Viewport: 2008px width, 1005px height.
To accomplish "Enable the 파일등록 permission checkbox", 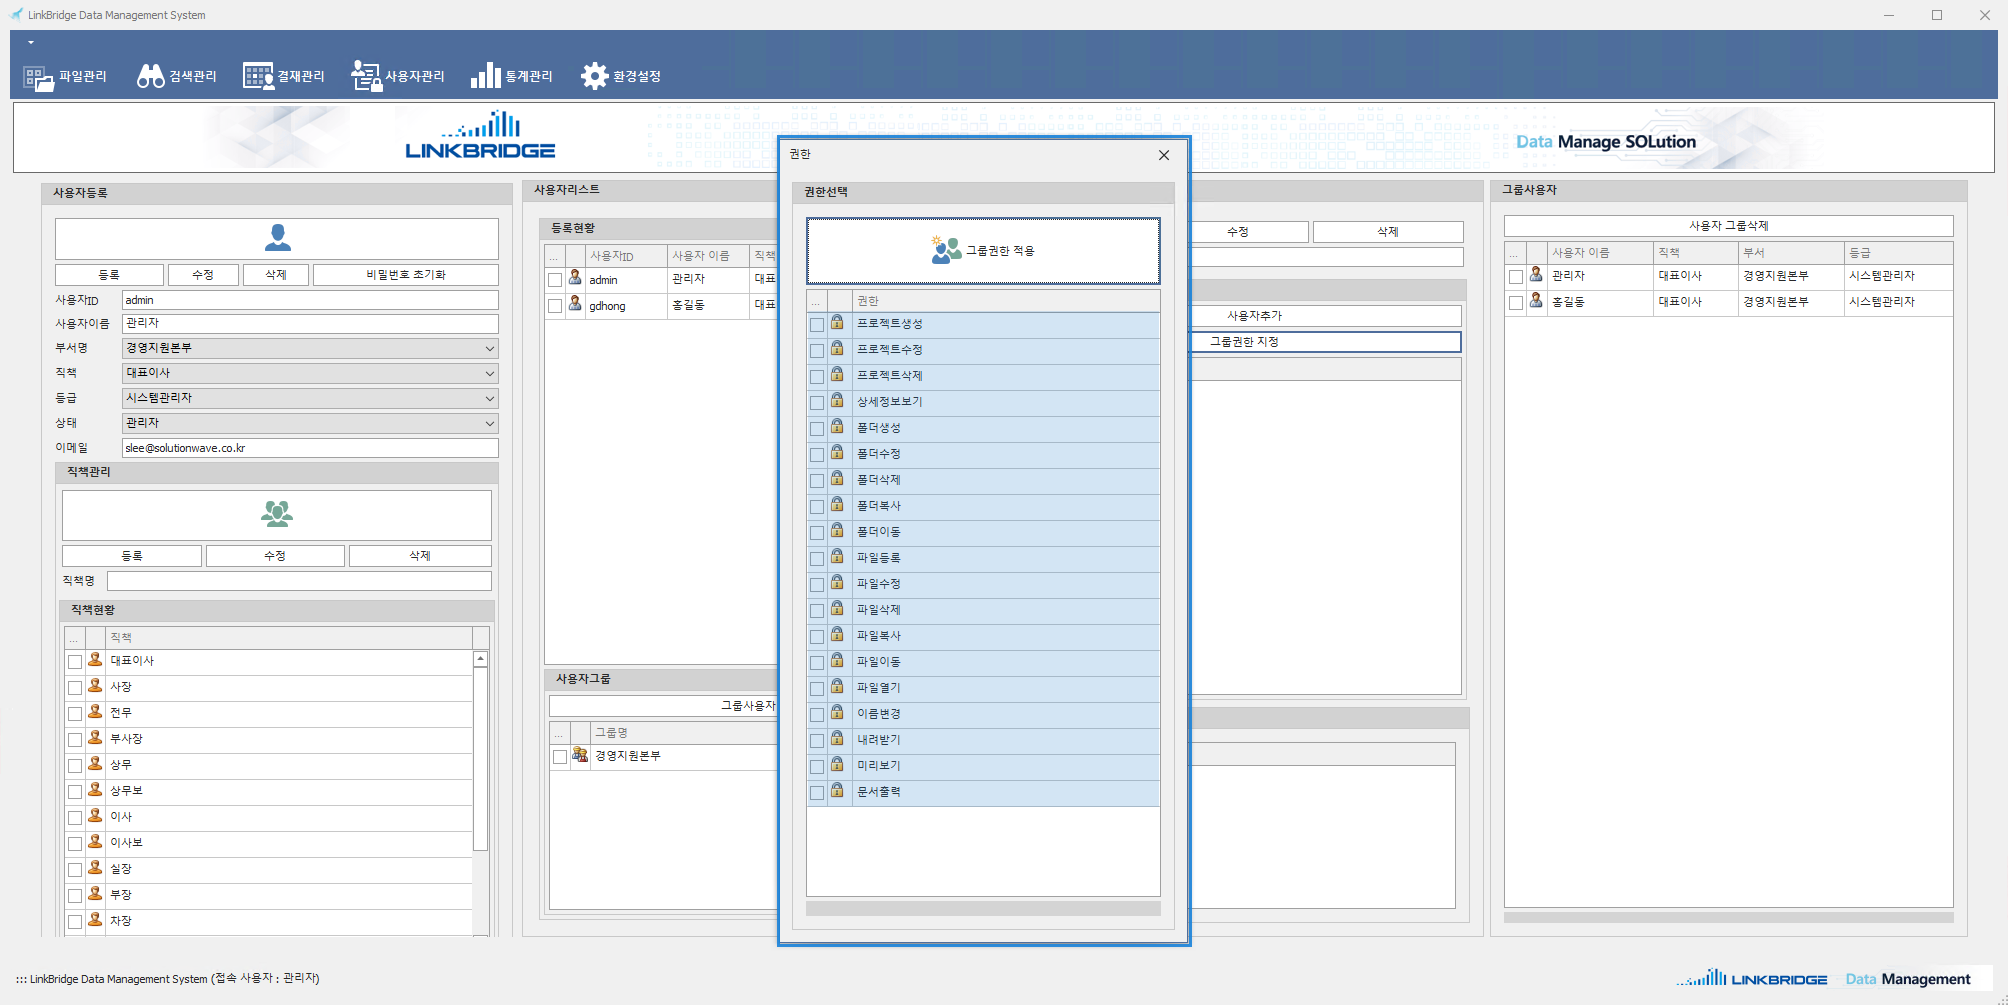I will [x=817, y=558].
